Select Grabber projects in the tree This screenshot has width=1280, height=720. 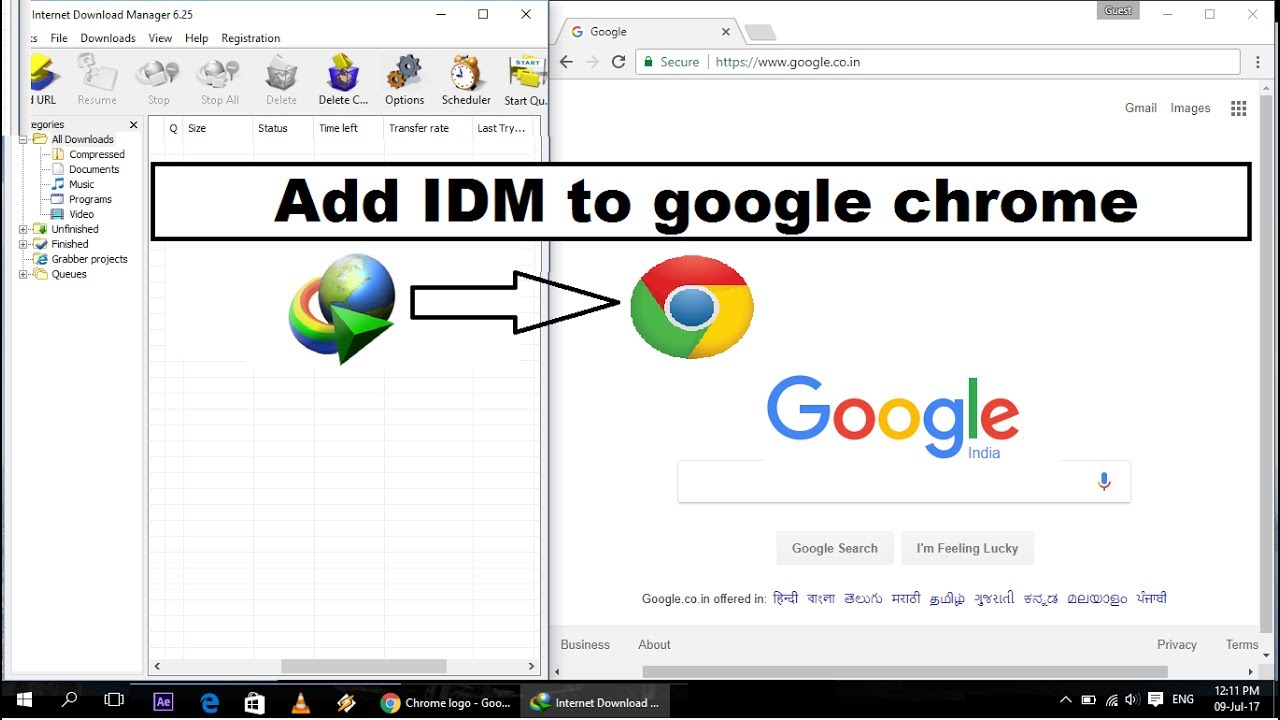[89, 259]
